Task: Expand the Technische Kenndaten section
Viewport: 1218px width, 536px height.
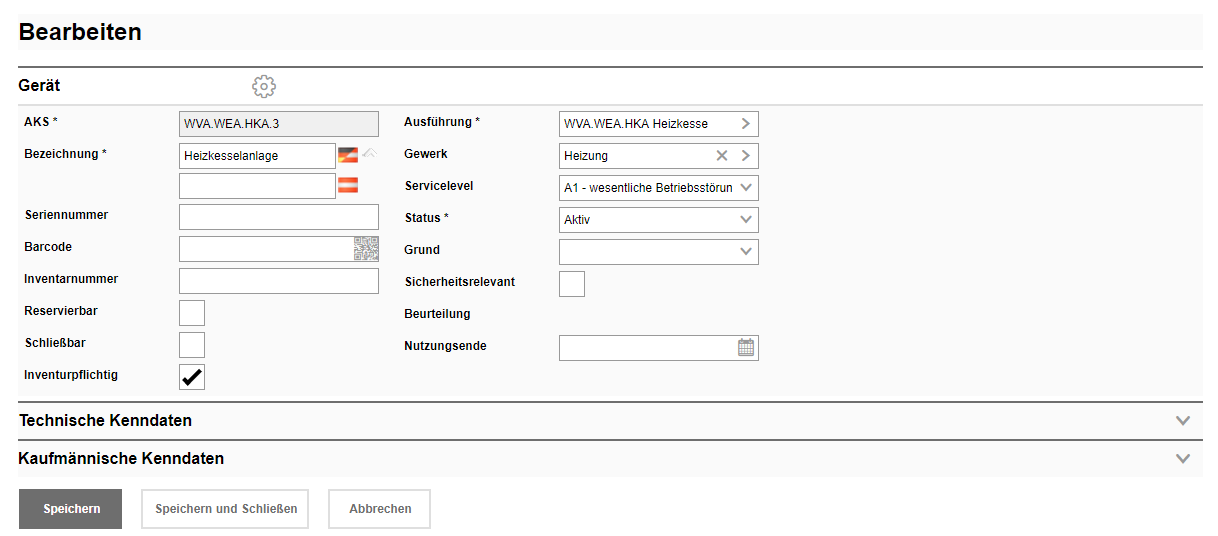Action: click(x=1183, y=421)
